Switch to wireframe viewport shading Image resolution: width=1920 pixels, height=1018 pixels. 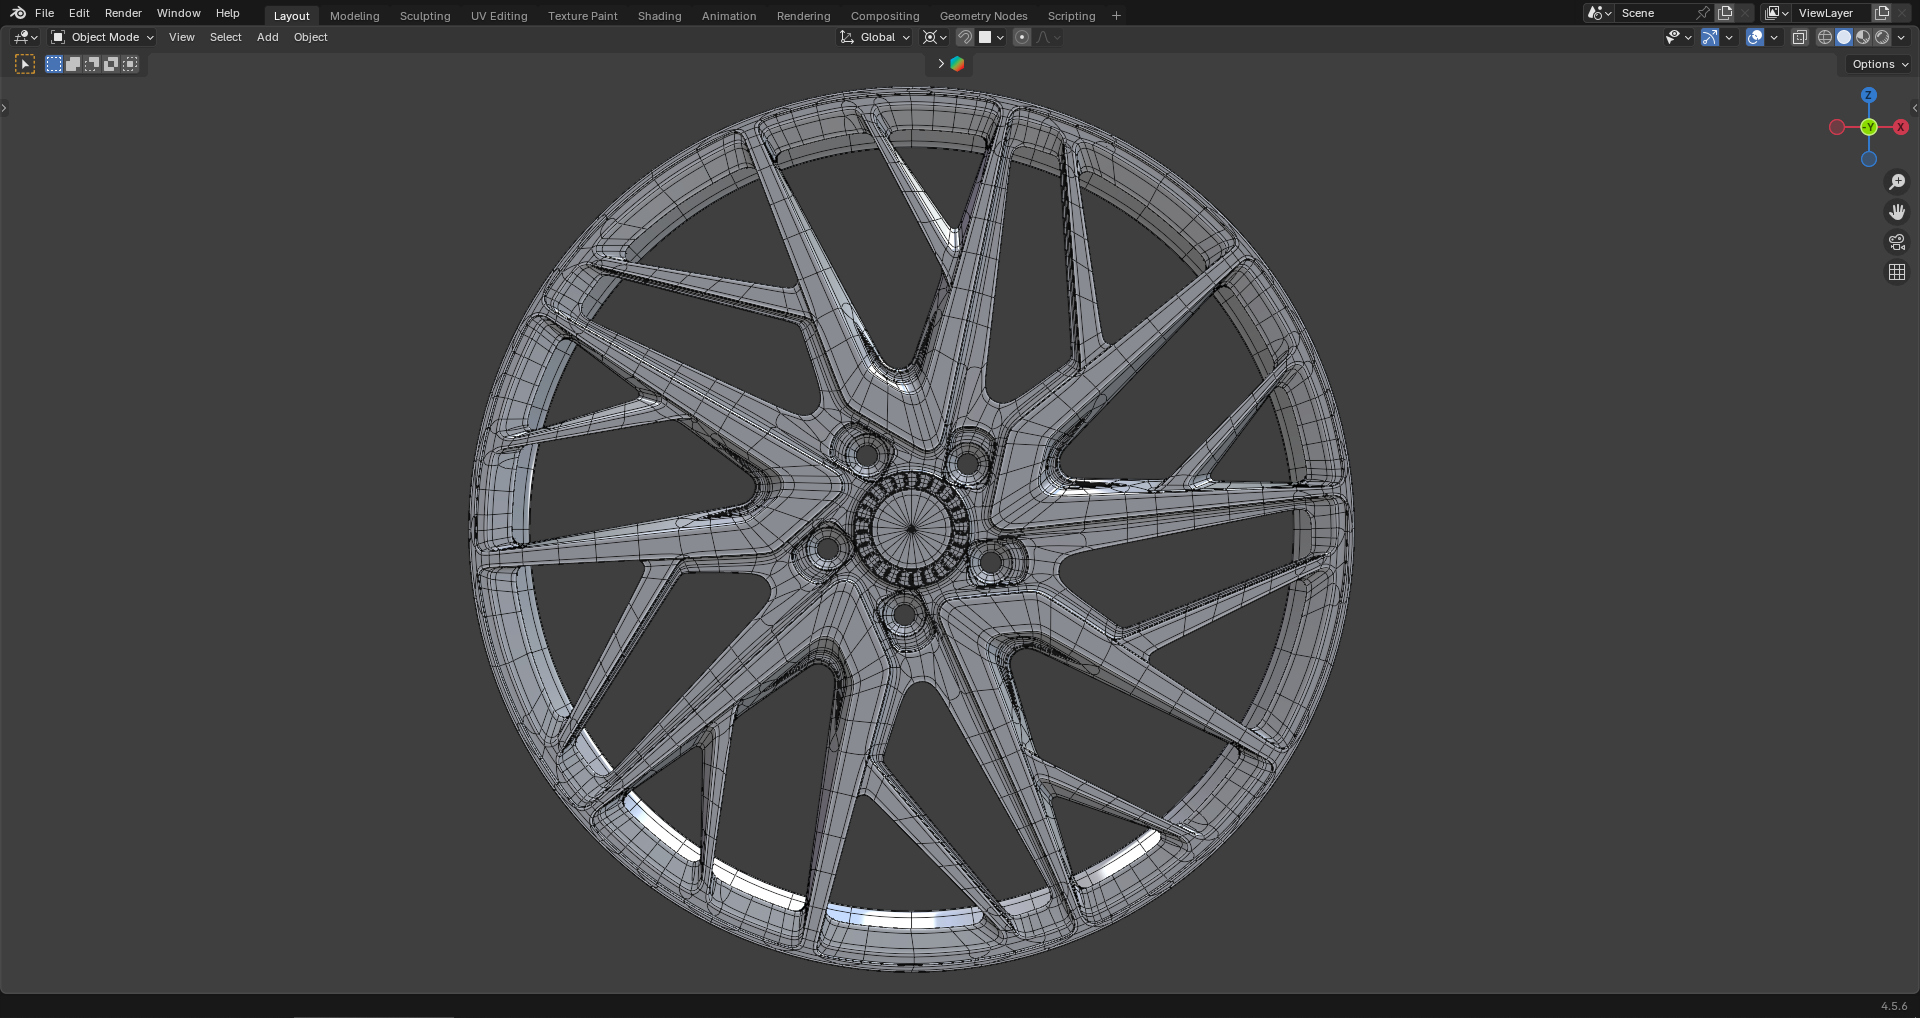[x=1825, y=37]
